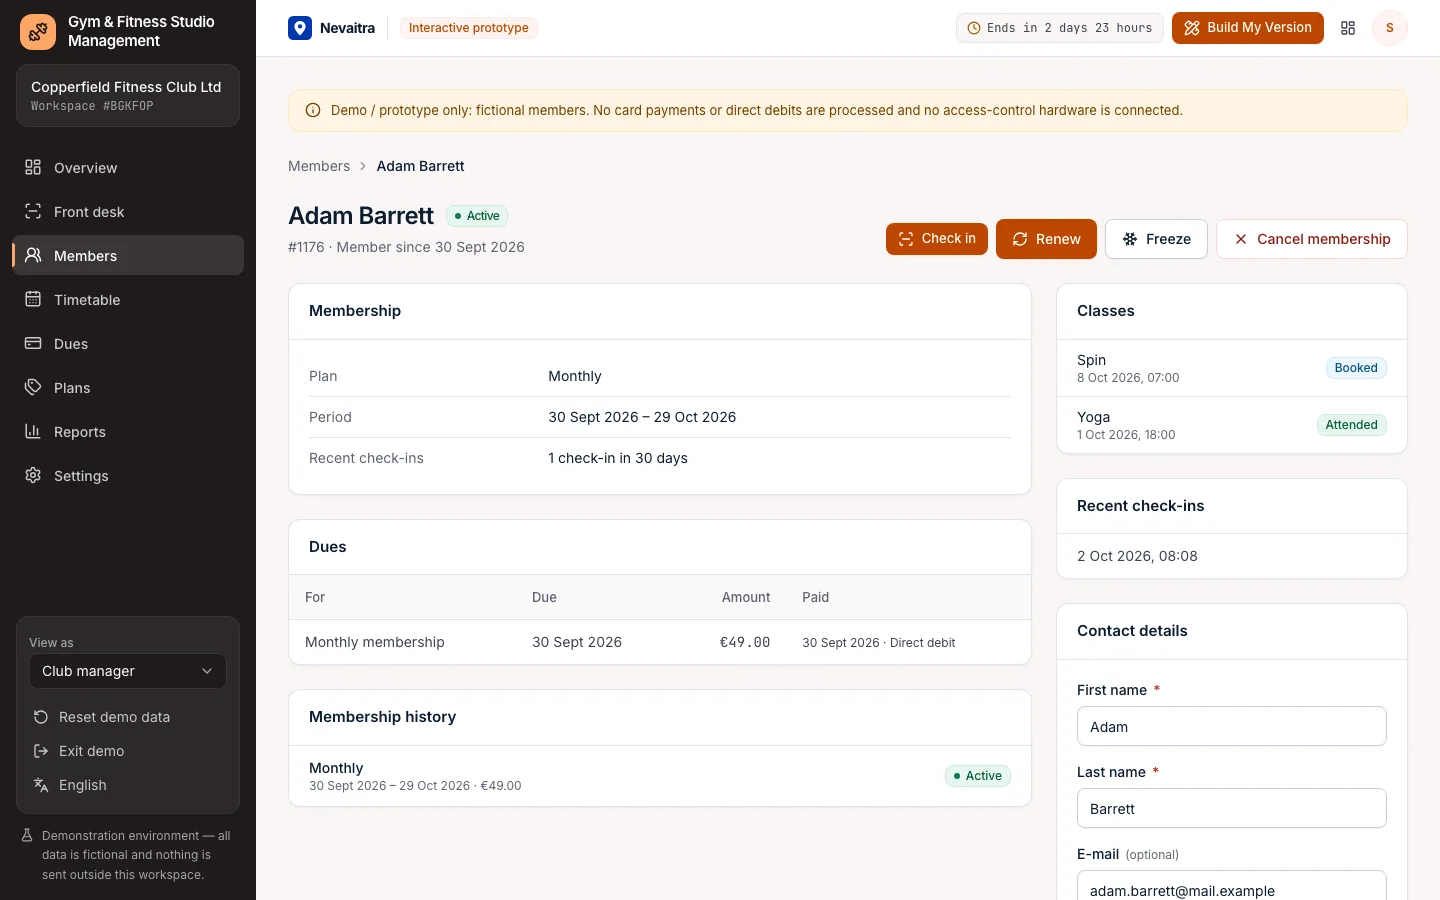Click the Attended status badge
1440x900 pixels.
pyautogui.click(x=1351, y=425)
